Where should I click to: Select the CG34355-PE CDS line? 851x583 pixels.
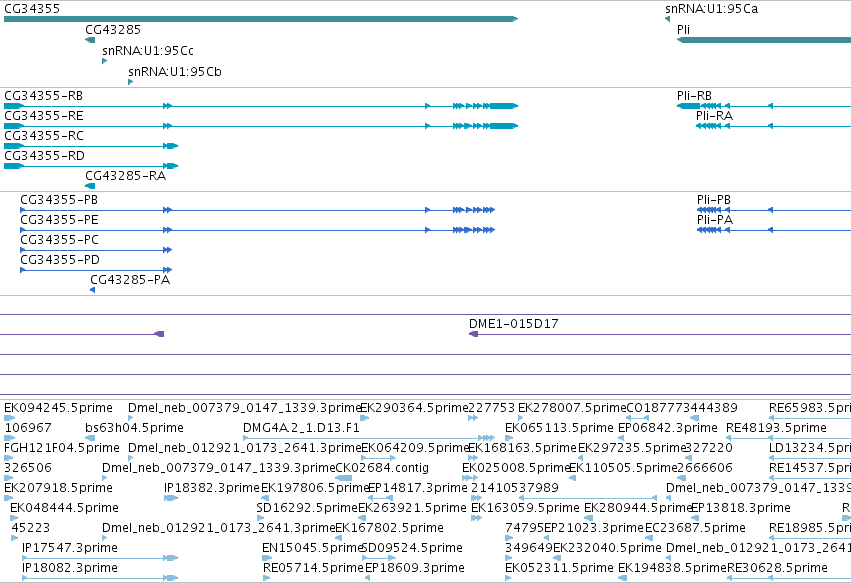click(x=257, y=230)
